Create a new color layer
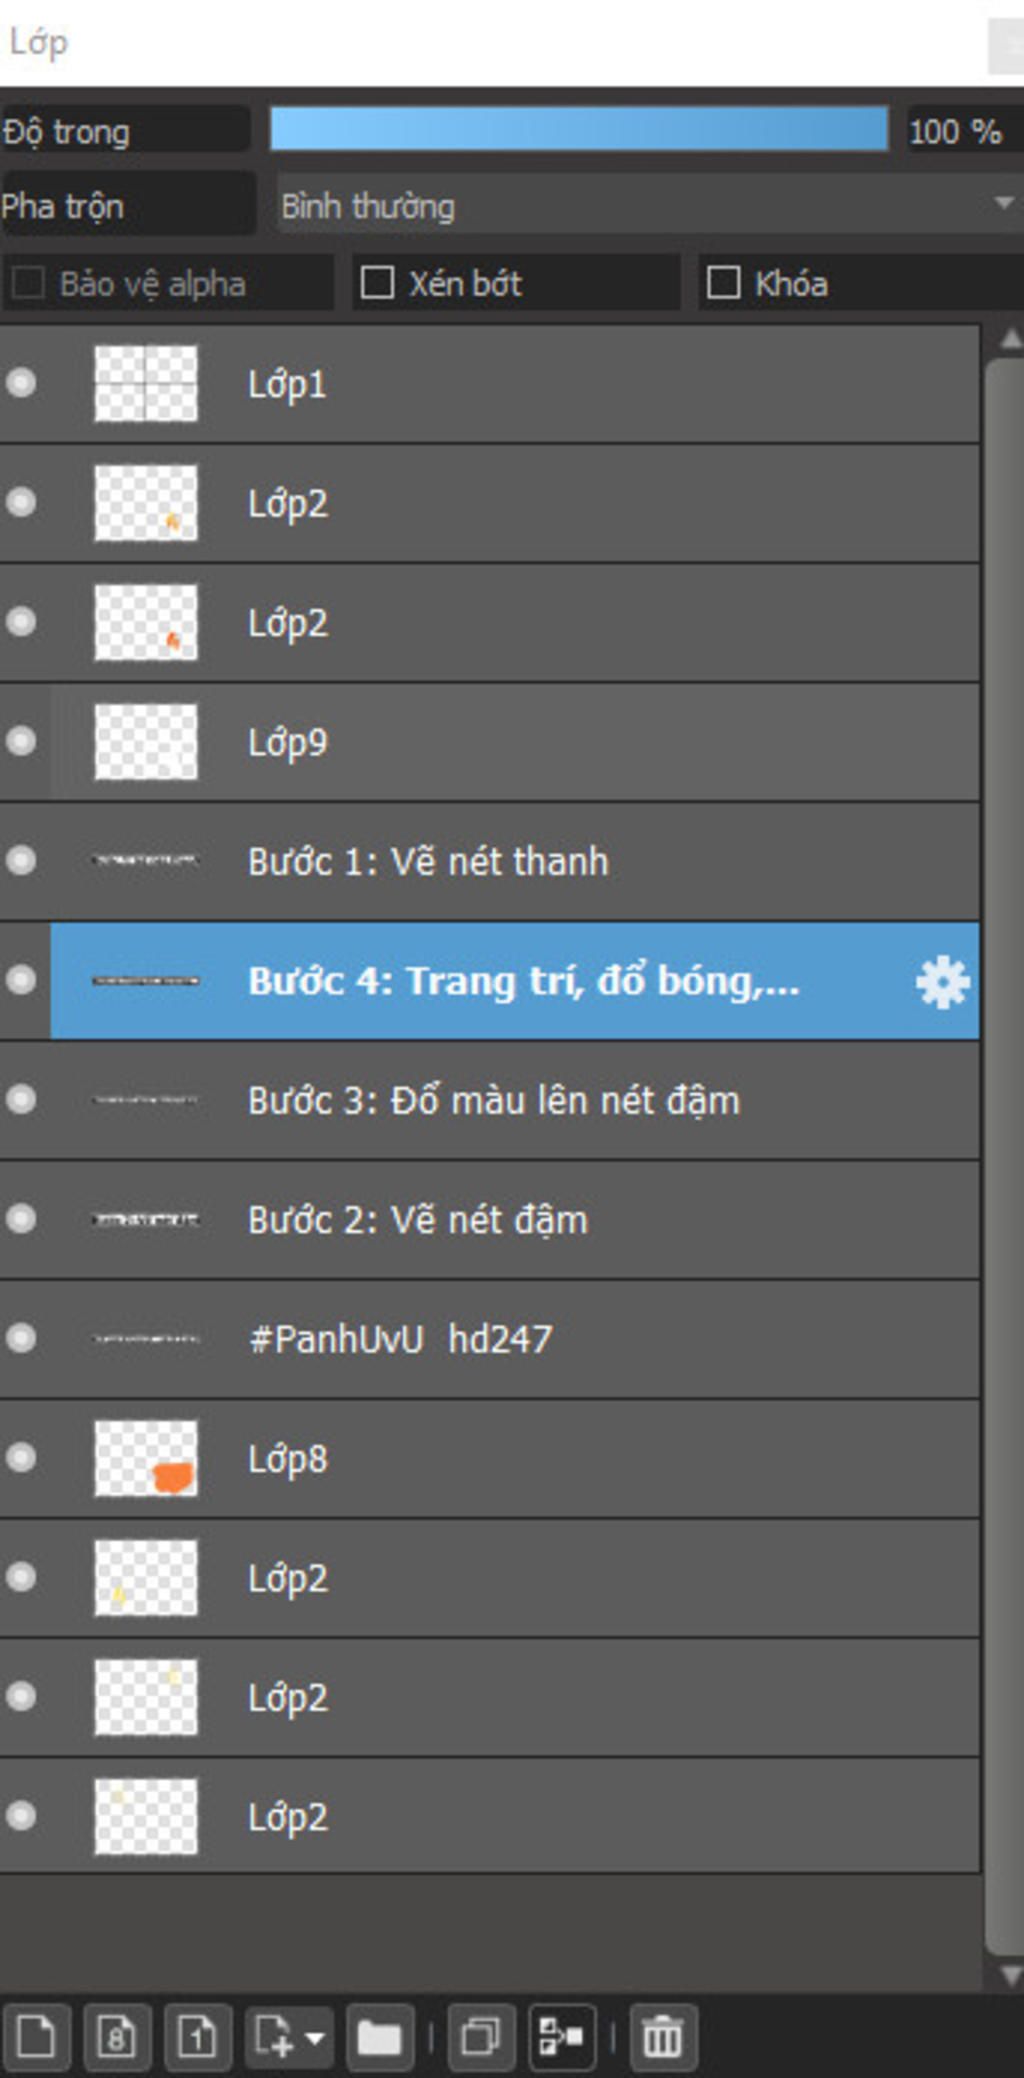The image size is (1024, 2078). pyautogui.click(x=37, y=2037)
